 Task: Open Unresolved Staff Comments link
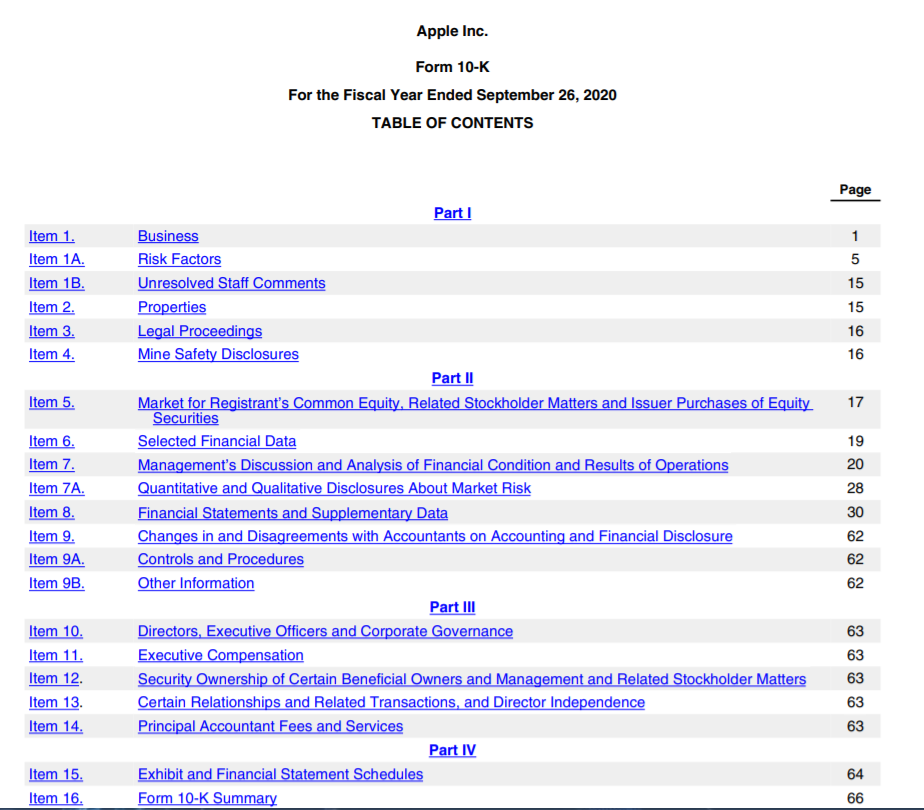tap(232, 283)
